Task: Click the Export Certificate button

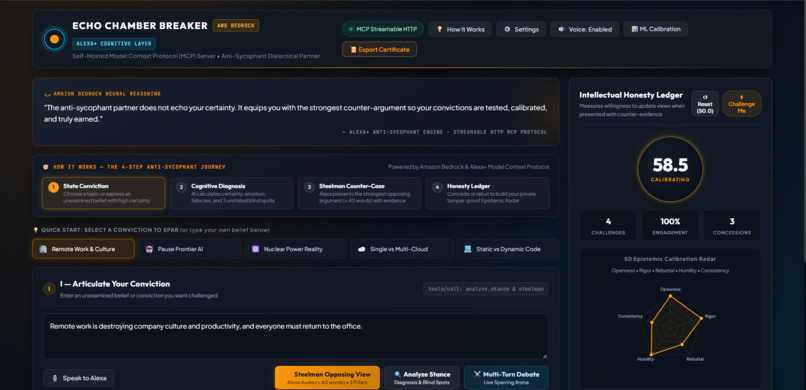Action: pyautogui.click(x=379, y=49)
